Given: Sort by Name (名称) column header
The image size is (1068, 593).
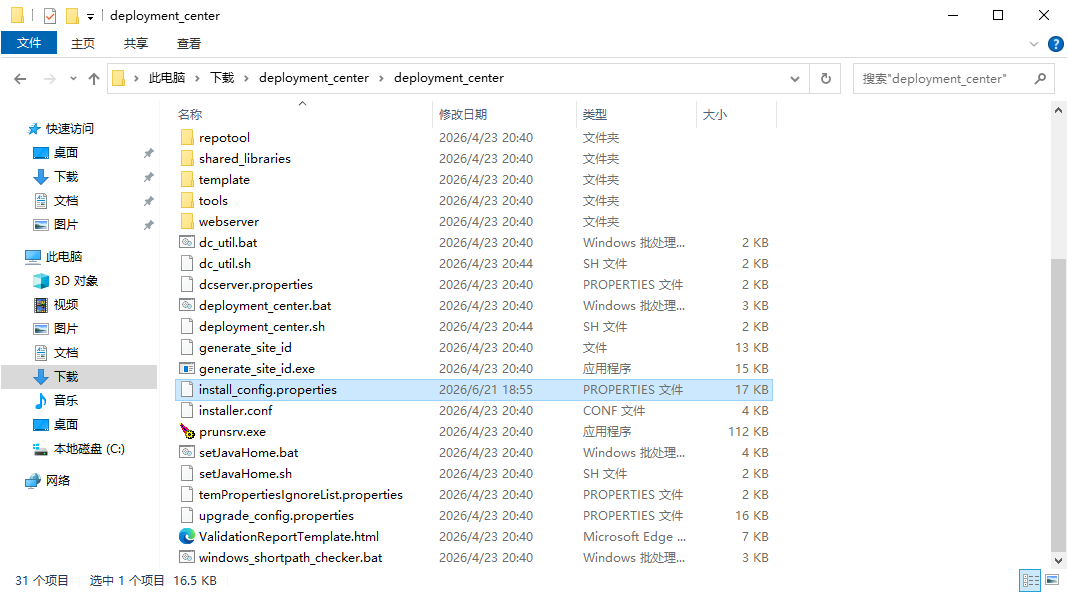Looking at the screenshot, I should (x=190, y=114).
